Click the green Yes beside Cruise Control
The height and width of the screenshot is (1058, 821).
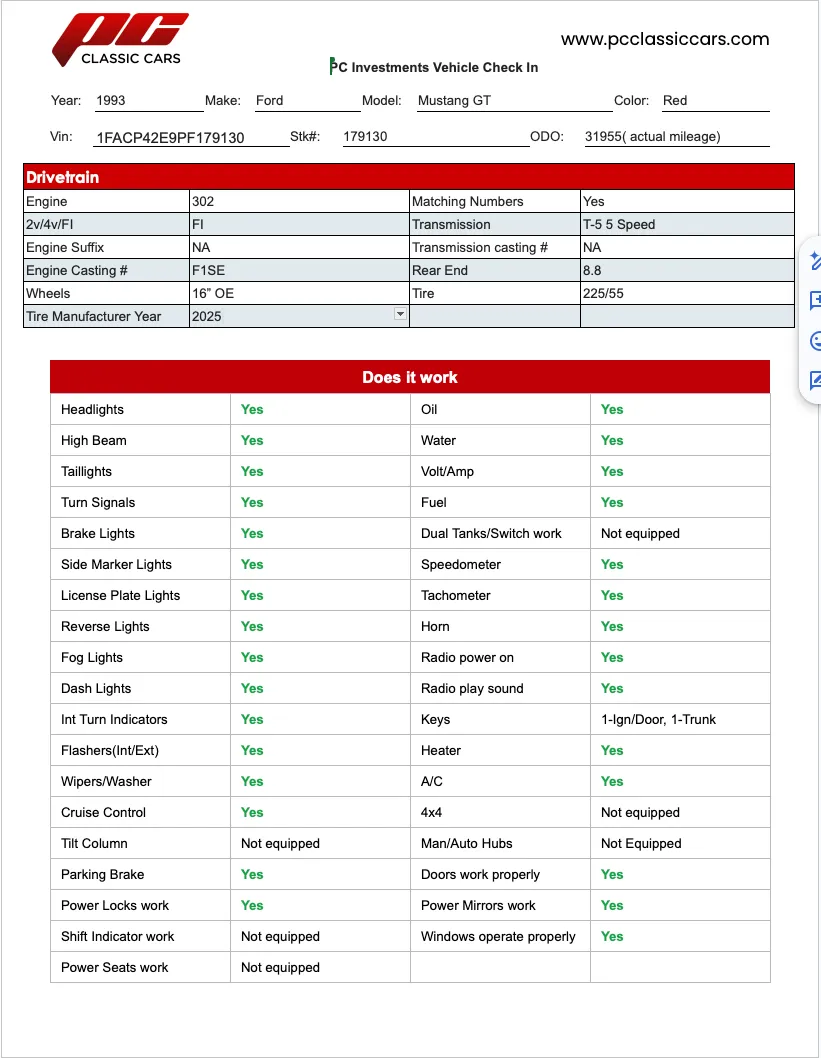pyautogui.click(x=252, y=813)
